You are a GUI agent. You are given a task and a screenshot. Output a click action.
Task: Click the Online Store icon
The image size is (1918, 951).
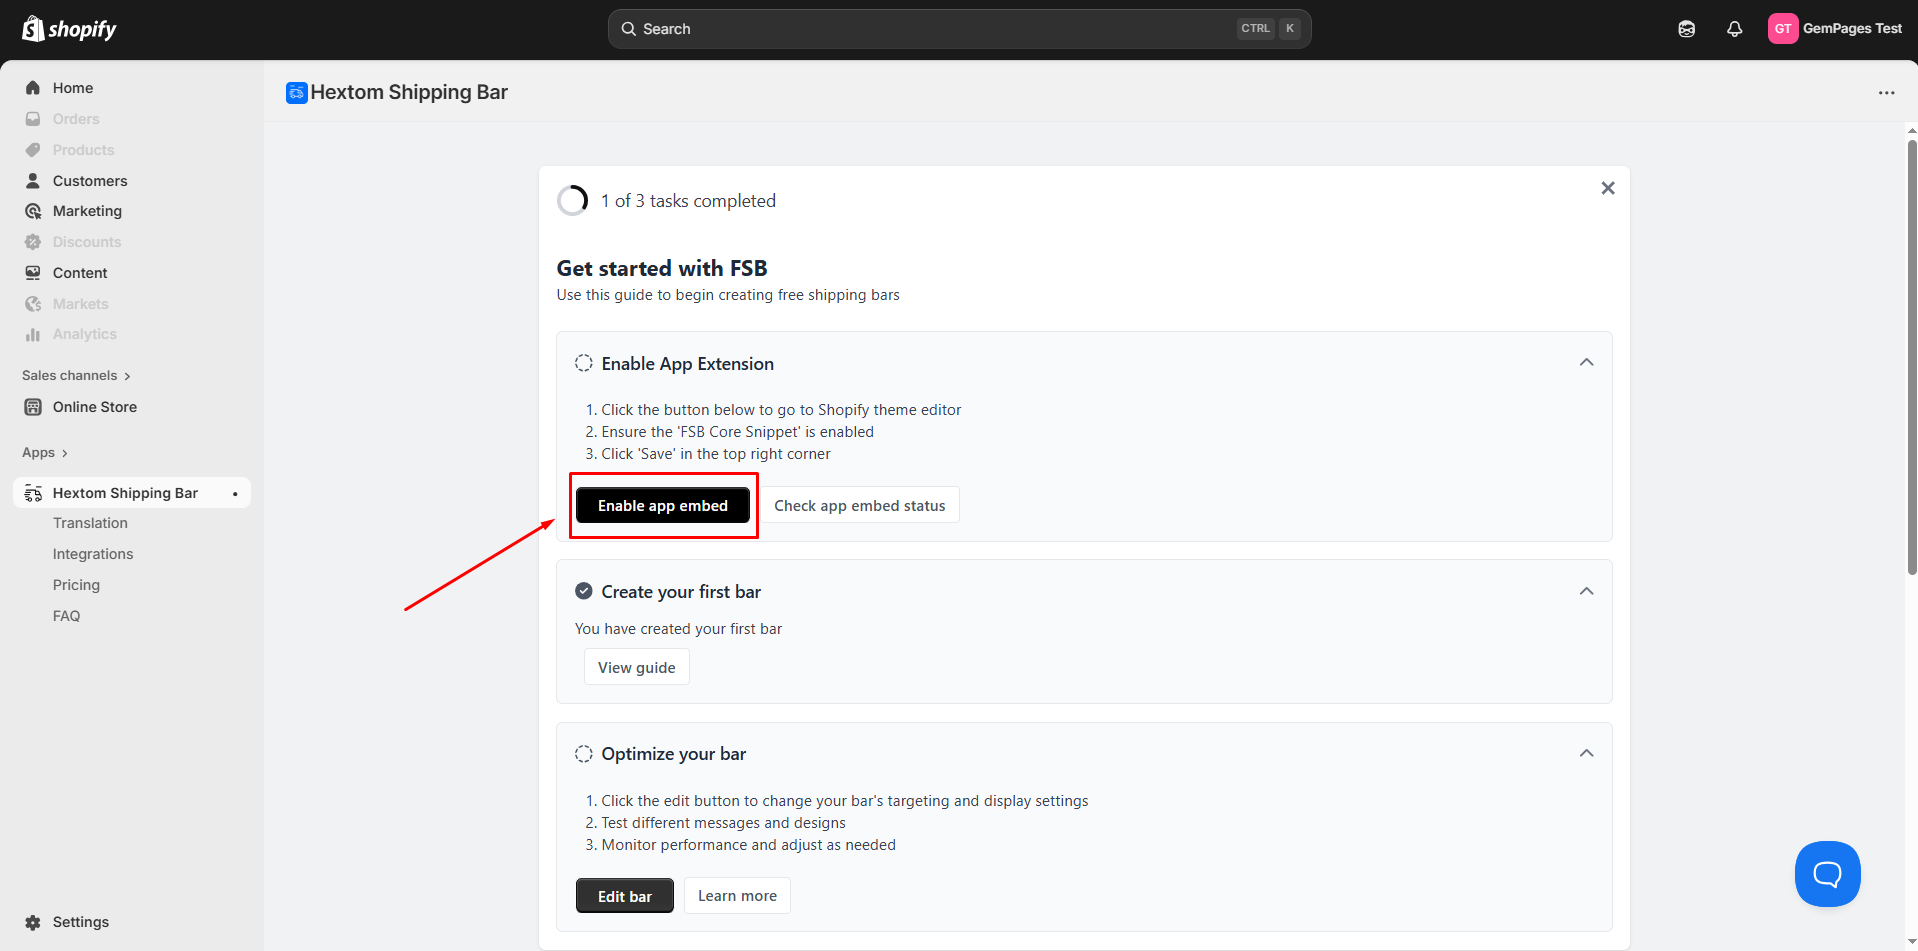point(33,407)
